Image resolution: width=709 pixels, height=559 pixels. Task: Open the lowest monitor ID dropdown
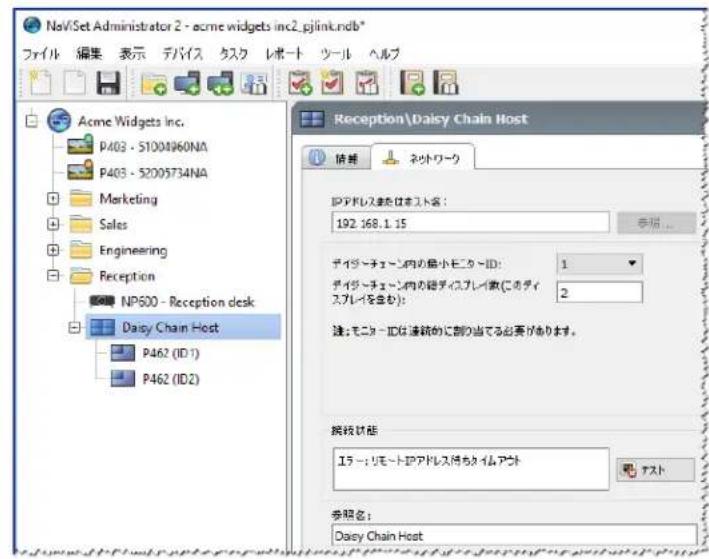pyautogui.click(x=599, y=264)
